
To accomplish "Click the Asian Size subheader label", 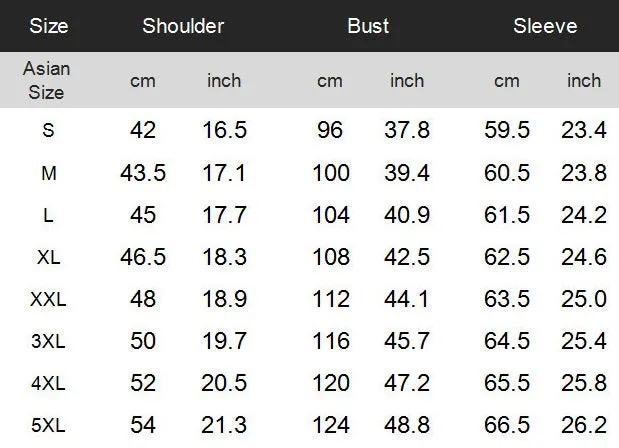I will tap(47, 81).
